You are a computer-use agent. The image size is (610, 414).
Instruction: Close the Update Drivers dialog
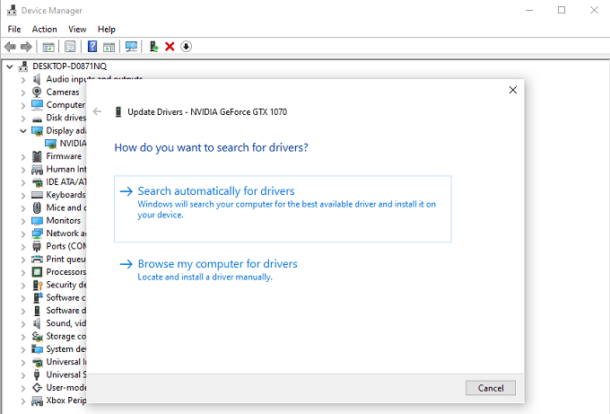(513, 90)
